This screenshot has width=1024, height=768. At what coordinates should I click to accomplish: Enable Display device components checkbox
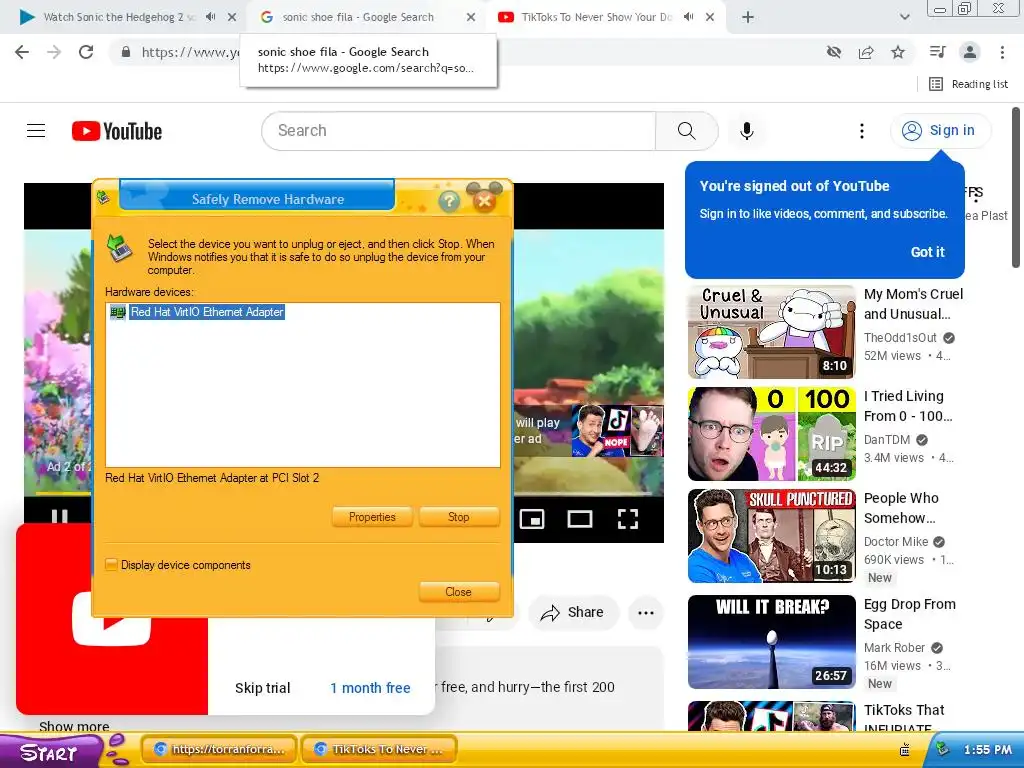[x=112, y=565]
